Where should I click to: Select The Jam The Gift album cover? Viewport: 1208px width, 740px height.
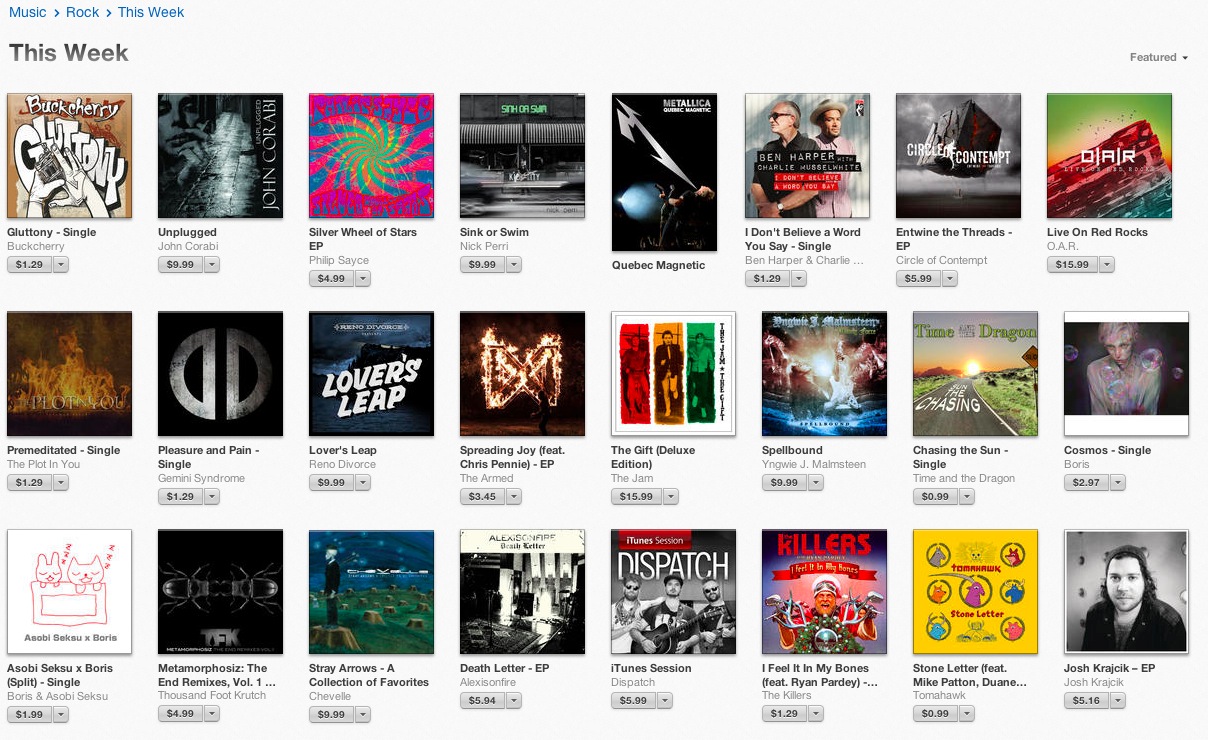(673, 374)
